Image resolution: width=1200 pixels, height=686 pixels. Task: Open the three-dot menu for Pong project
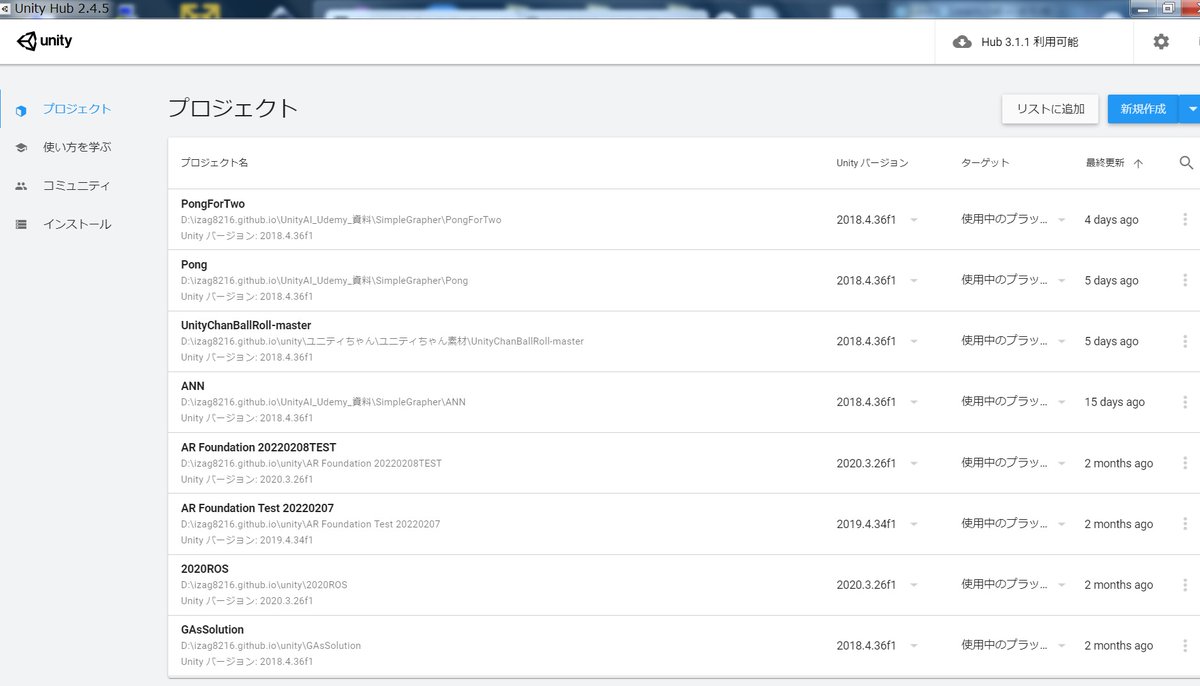pyautogui.click(x=1186, y=280)
